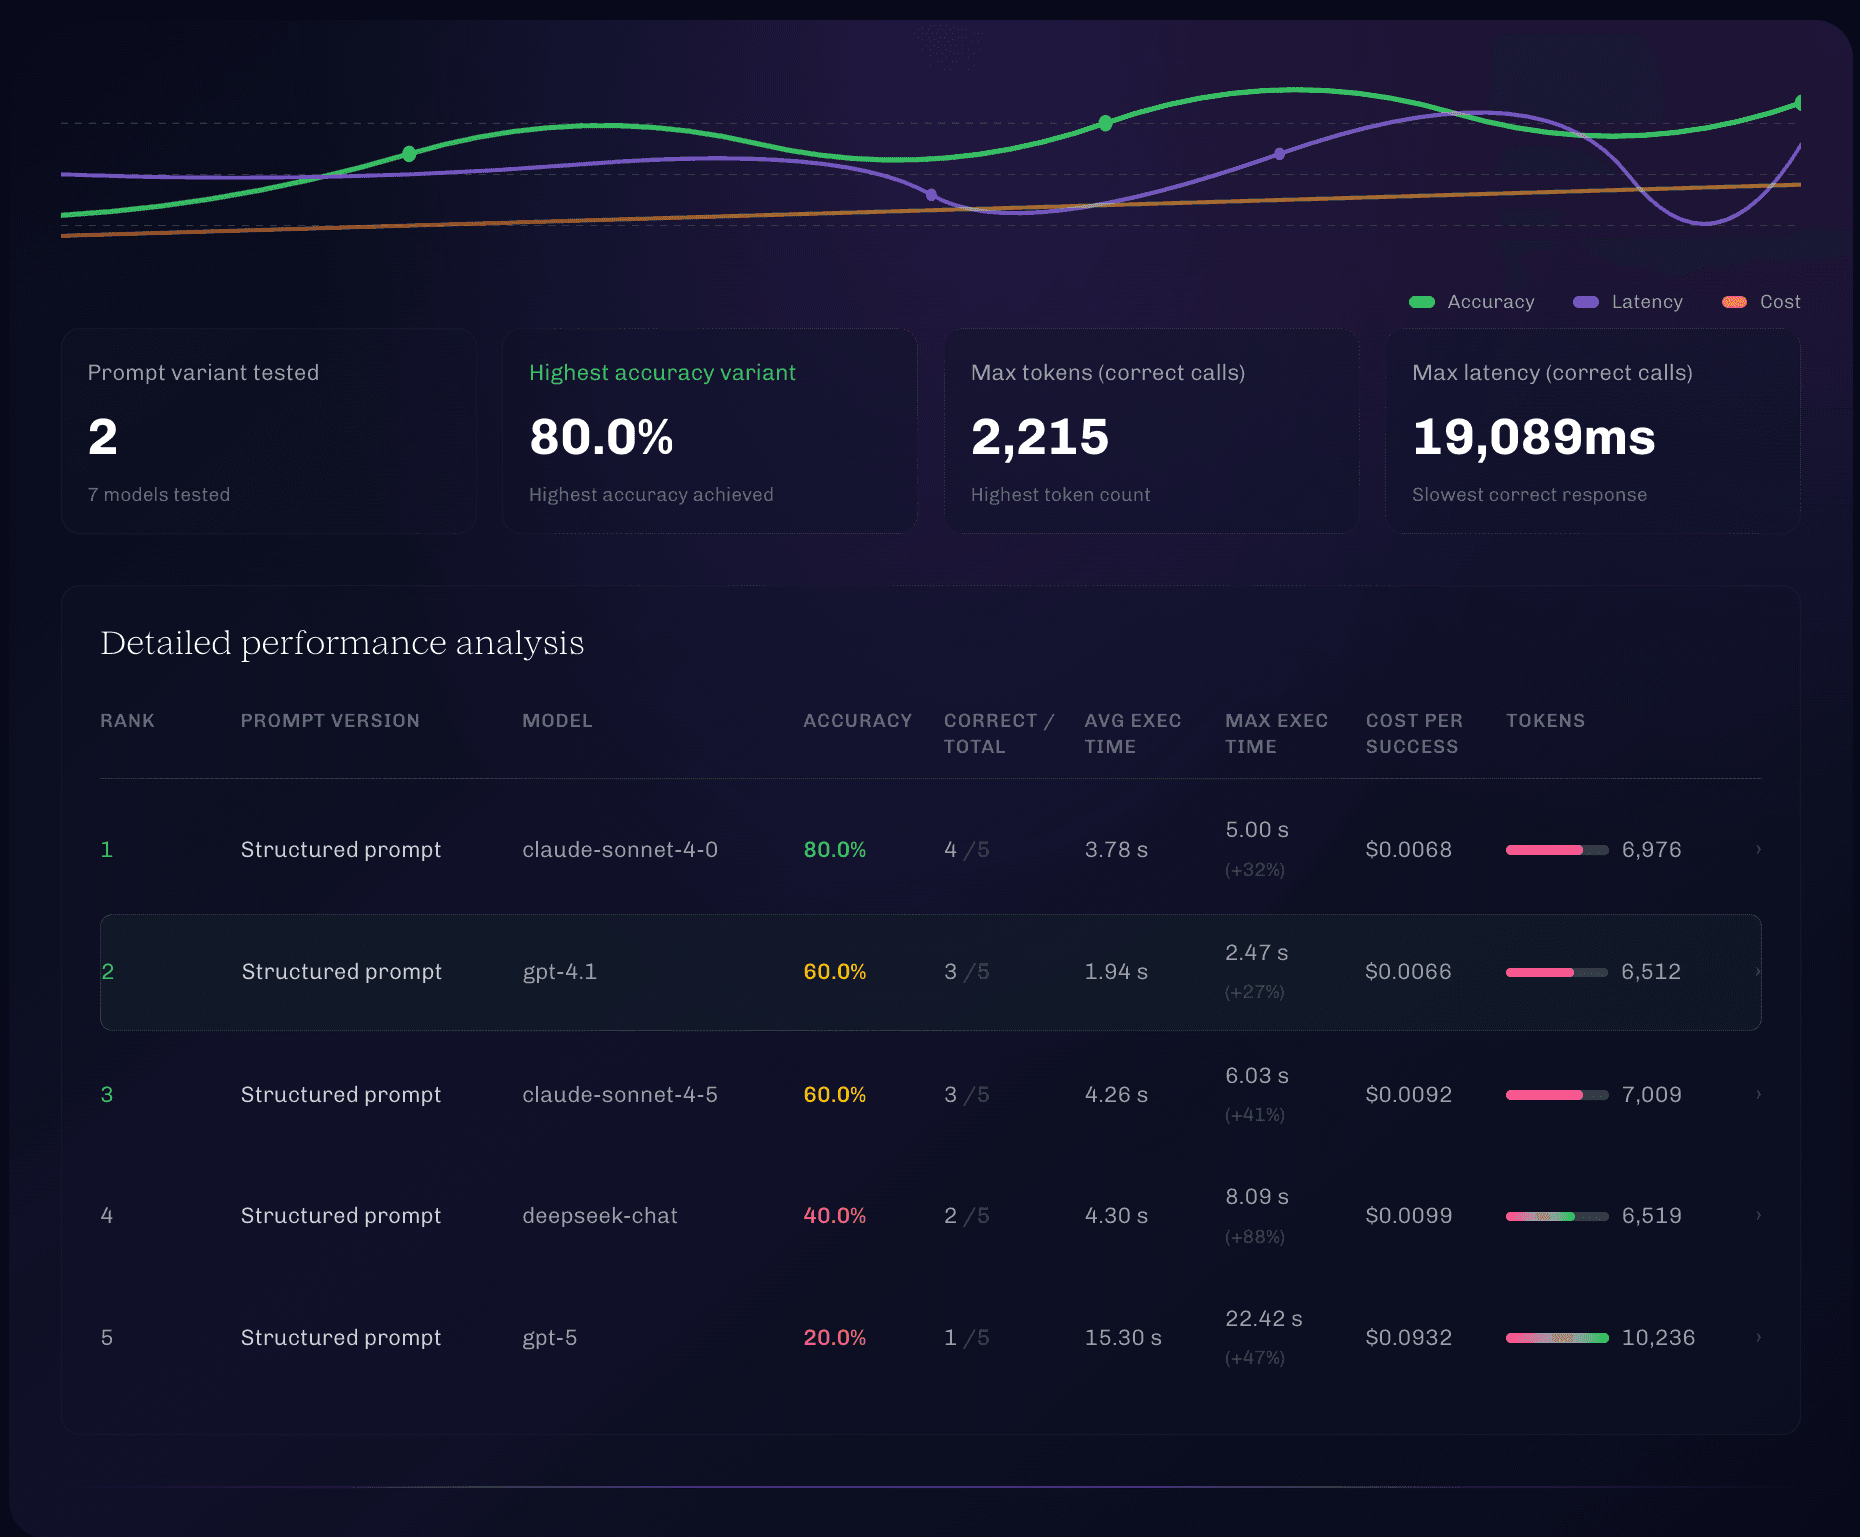Click the 2 /5 correct total cell

coord(967,1216)
